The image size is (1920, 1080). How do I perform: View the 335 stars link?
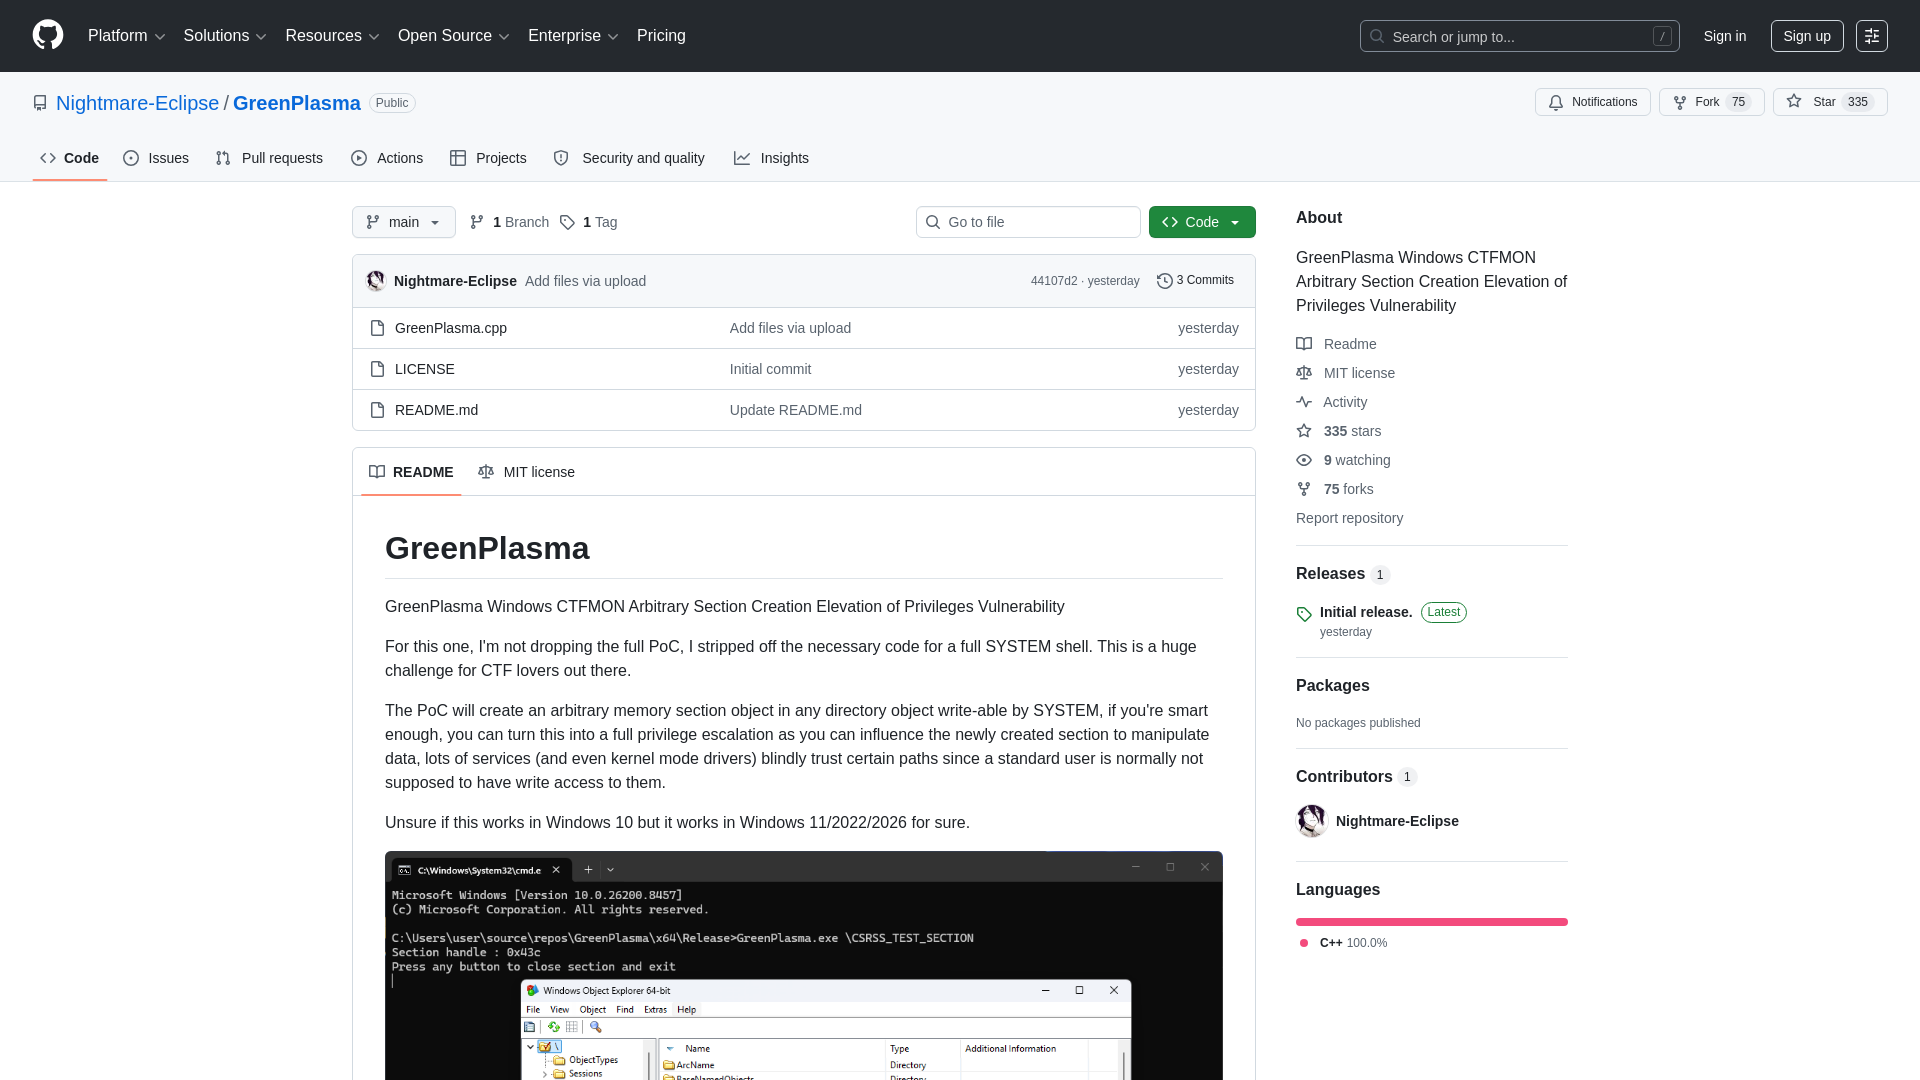tap(1339, 431)
